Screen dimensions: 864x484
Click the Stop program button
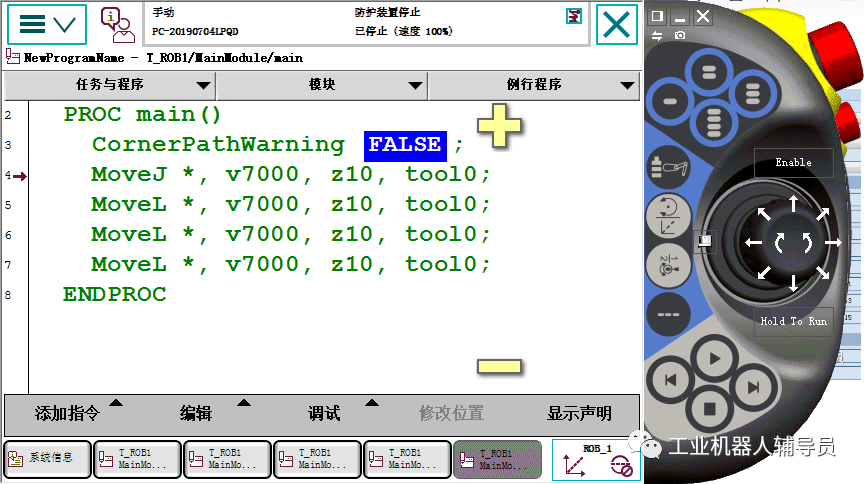tap(710, 409)
